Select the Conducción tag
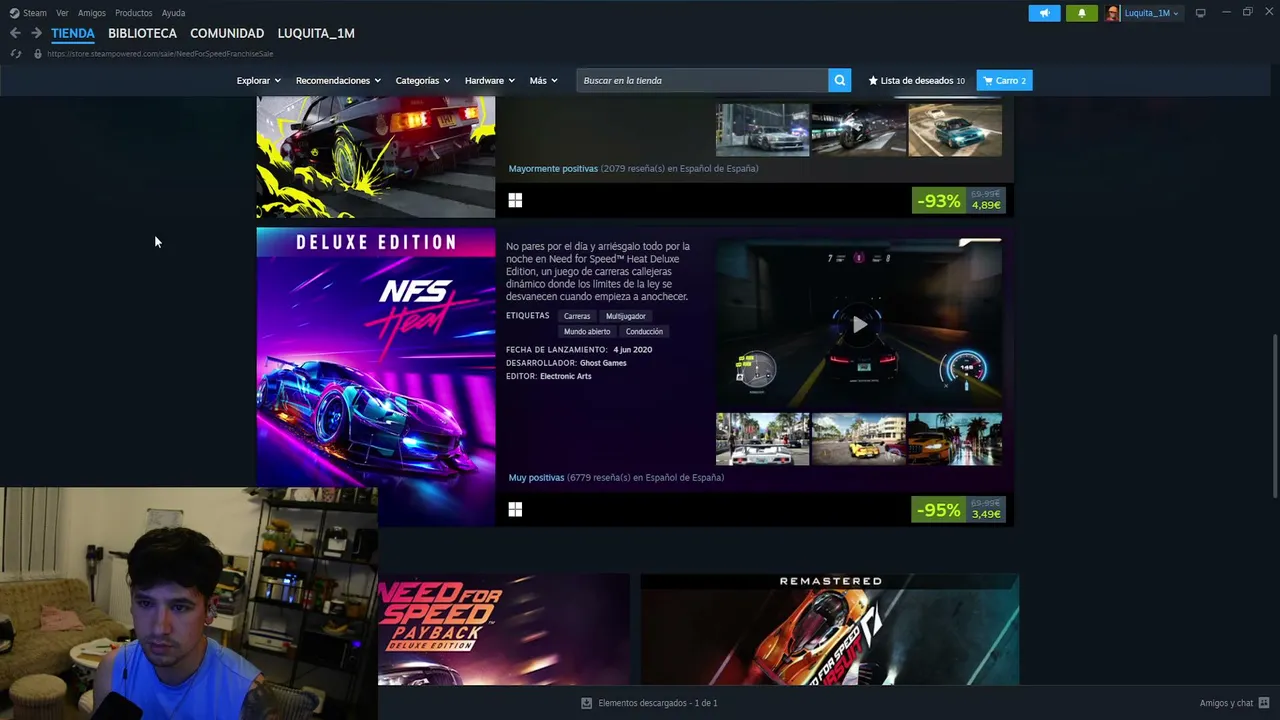Image resolution: width=1280 pixels, height=720 pixels. coord(644,331)
